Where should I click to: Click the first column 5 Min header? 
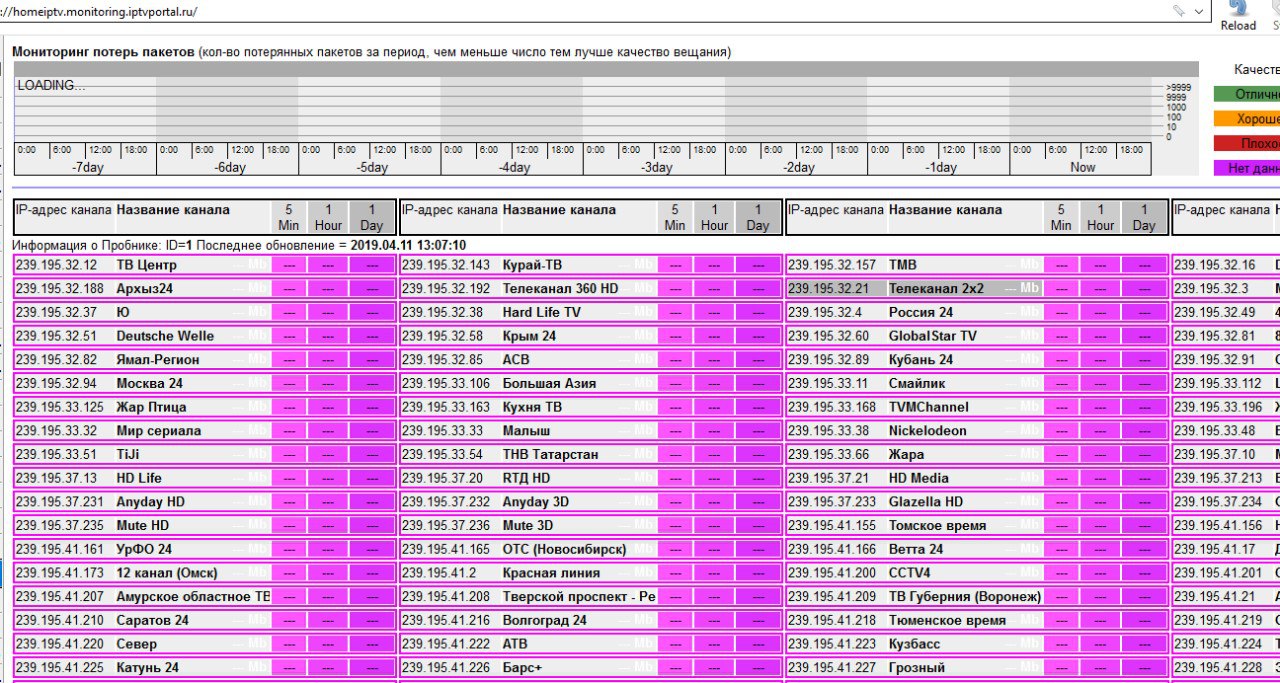(289, 217)
